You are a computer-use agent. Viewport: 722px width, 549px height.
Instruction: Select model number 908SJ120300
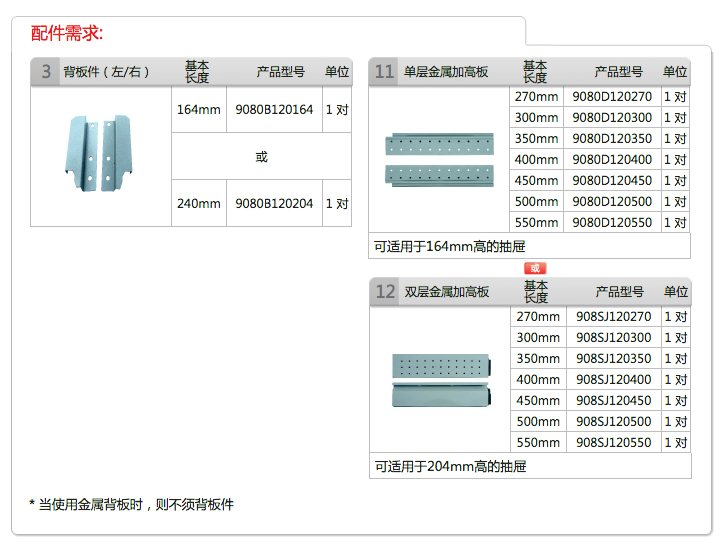pos(613,338)
